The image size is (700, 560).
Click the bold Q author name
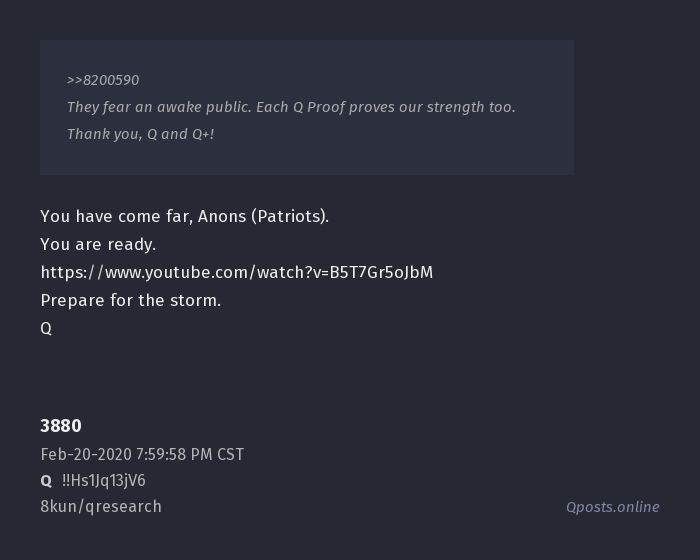[46, 481]
